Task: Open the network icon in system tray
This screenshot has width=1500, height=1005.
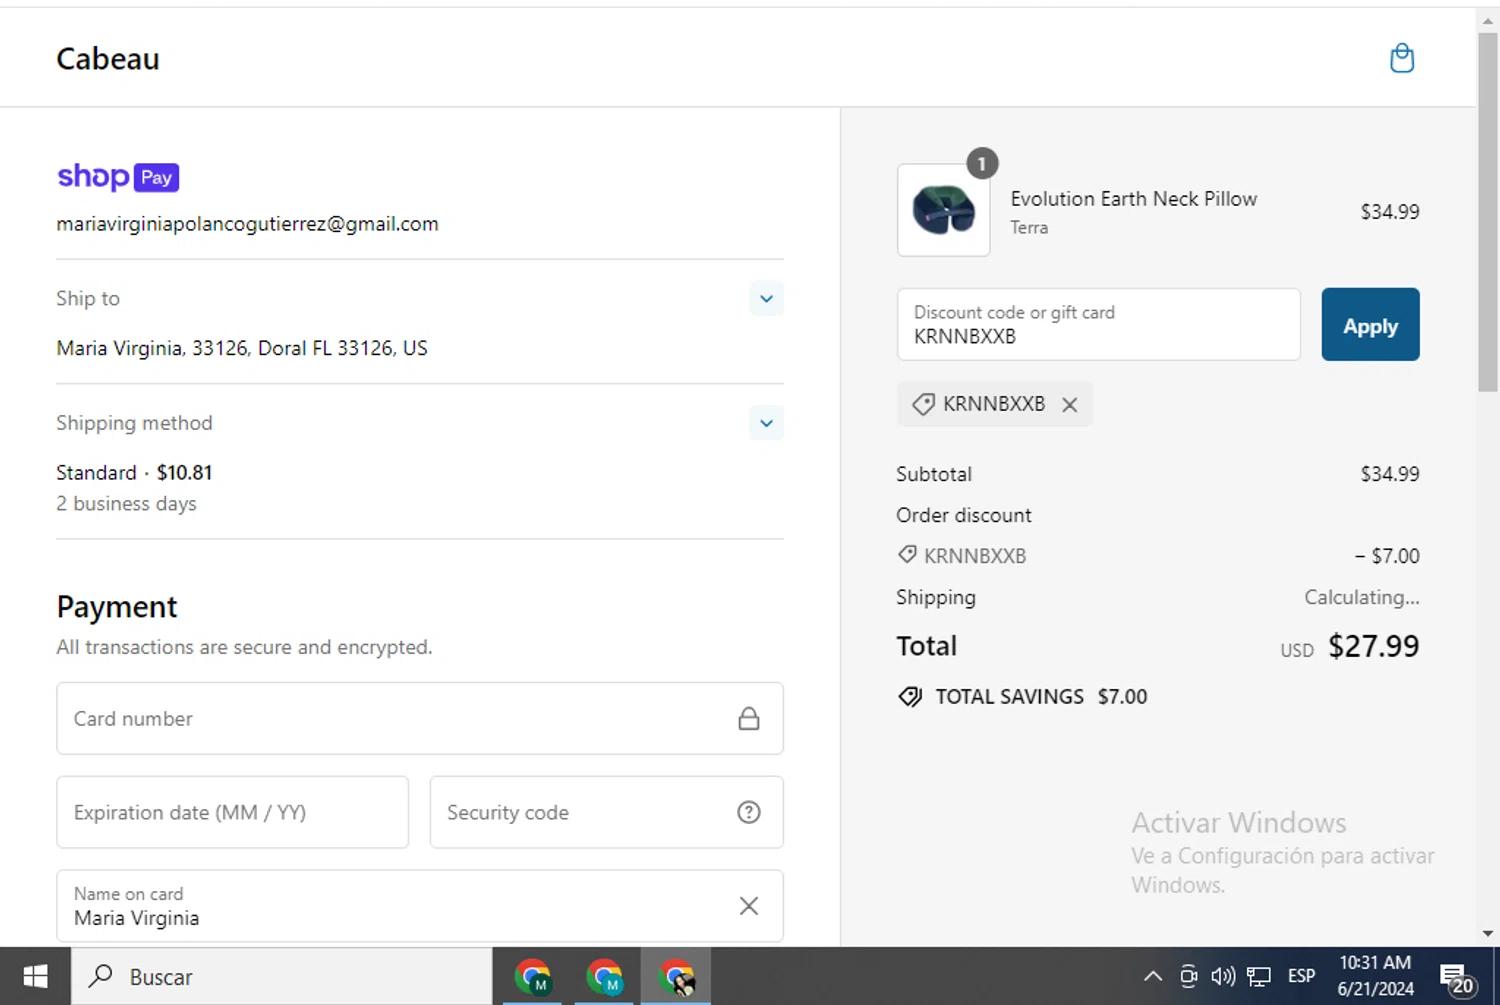Action: [x=1259, y=976]
